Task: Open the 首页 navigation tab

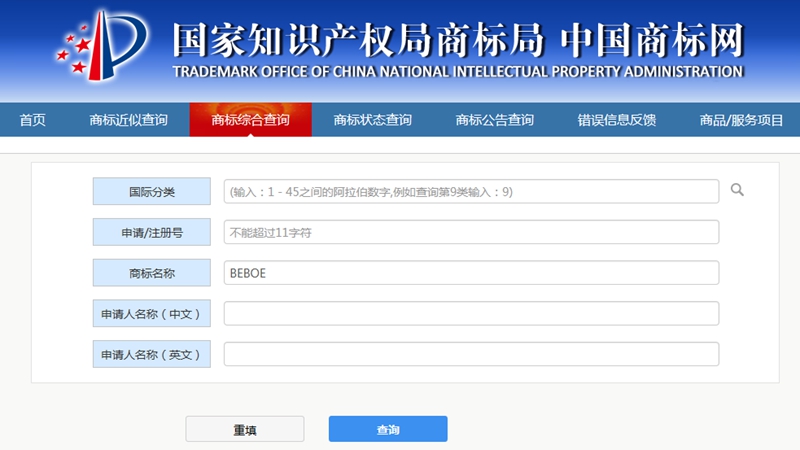Action: coord(33,120)
